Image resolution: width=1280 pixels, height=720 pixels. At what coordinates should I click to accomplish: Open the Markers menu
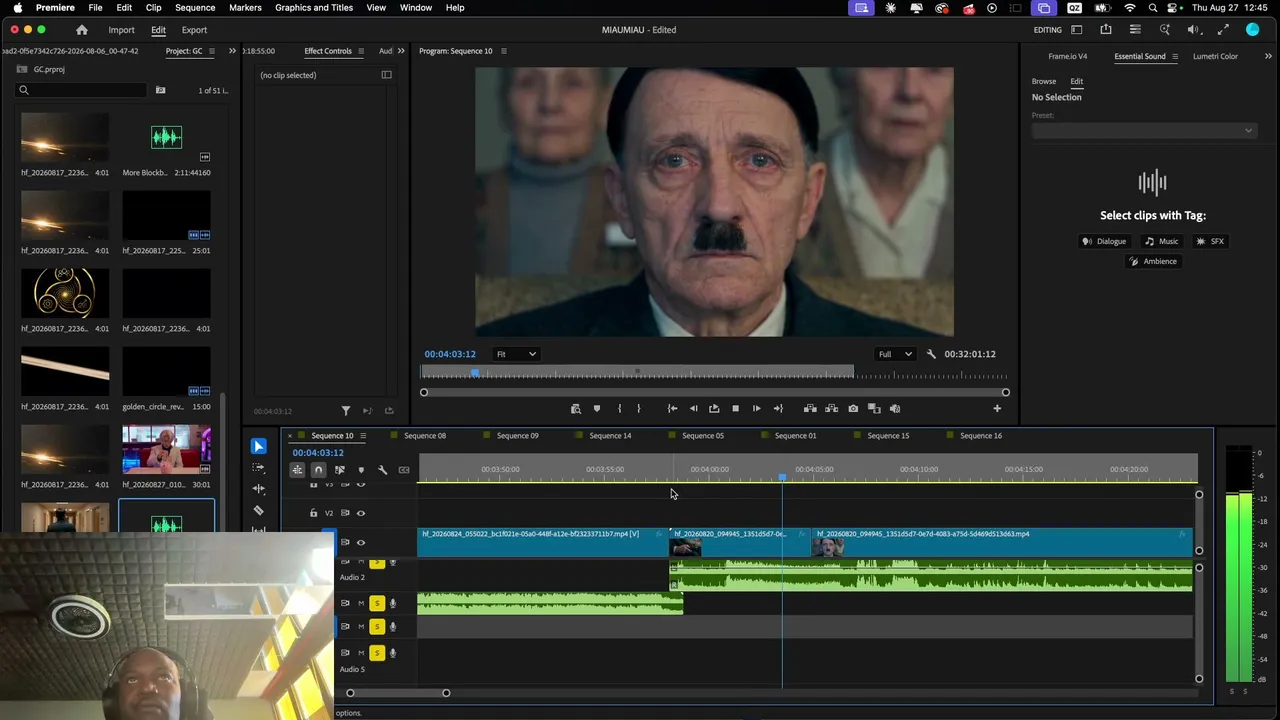point(245,8)
